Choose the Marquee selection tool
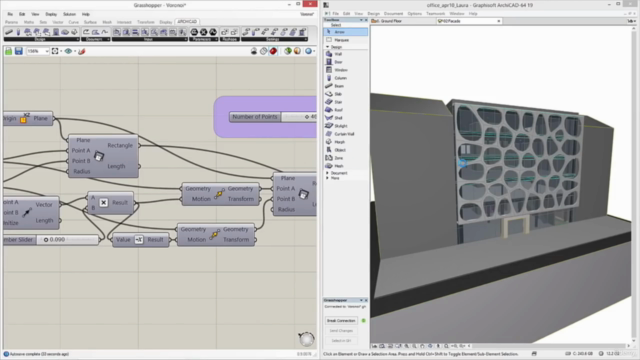Screen dimensions: 640x360 (x=345, y=40)
